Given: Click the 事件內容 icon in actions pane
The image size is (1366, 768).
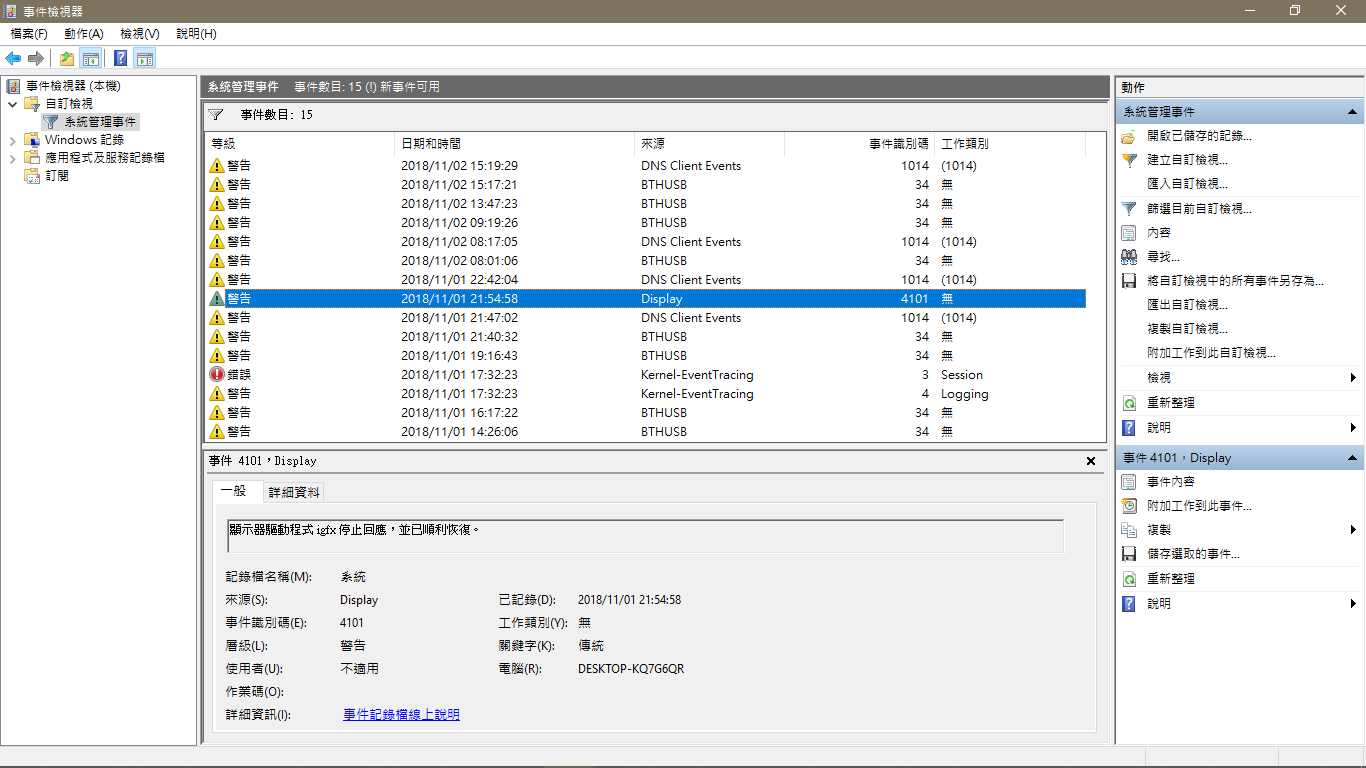Looking at the screenshot, I should click(1129, 482).
